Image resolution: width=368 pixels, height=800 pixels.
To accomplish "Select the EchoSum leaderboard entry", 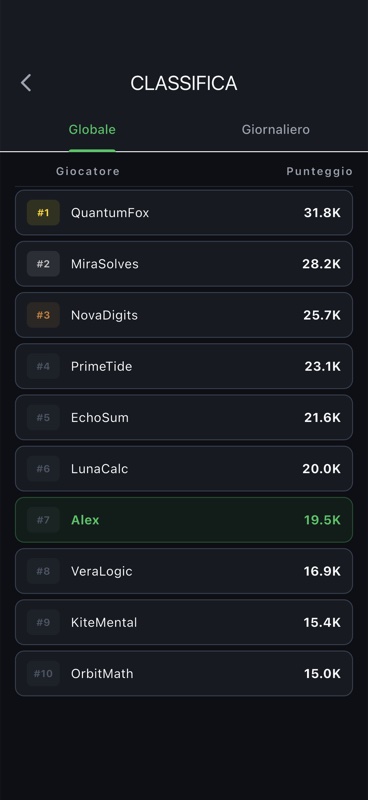I will (x=184, y=417).
